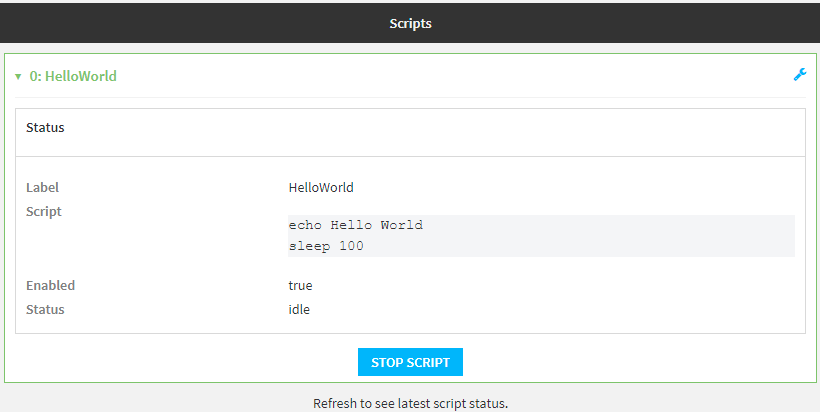Open HelloWorld script settings wrench icon
The height and width of the screenshot is (412, 820).
tap(799, 75)
